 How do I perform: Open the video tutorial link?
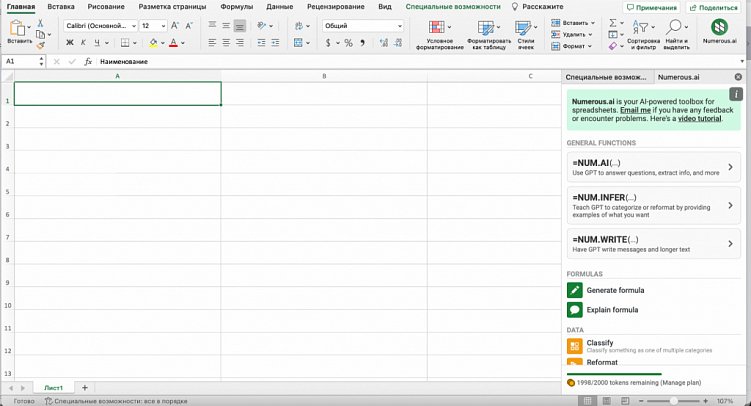[699, 118]
